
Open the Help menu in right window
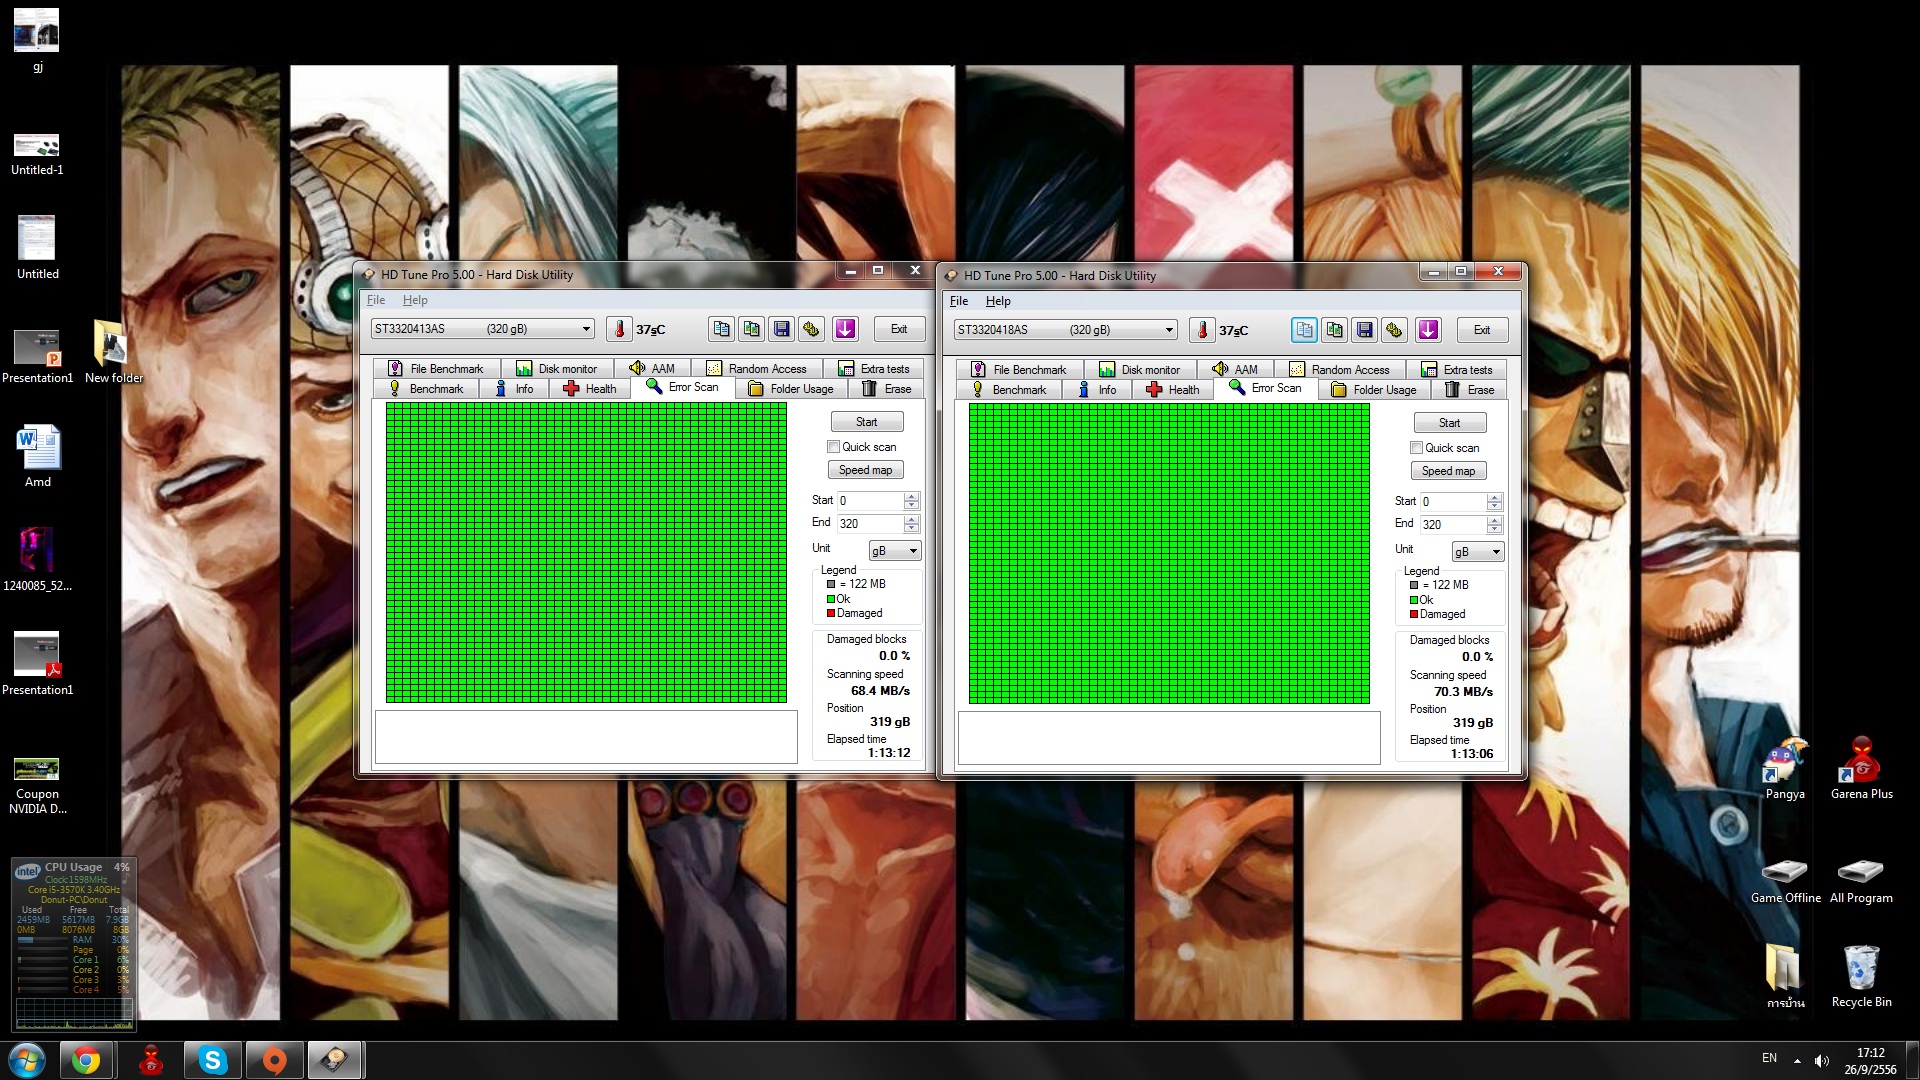[x=997, y=301]
